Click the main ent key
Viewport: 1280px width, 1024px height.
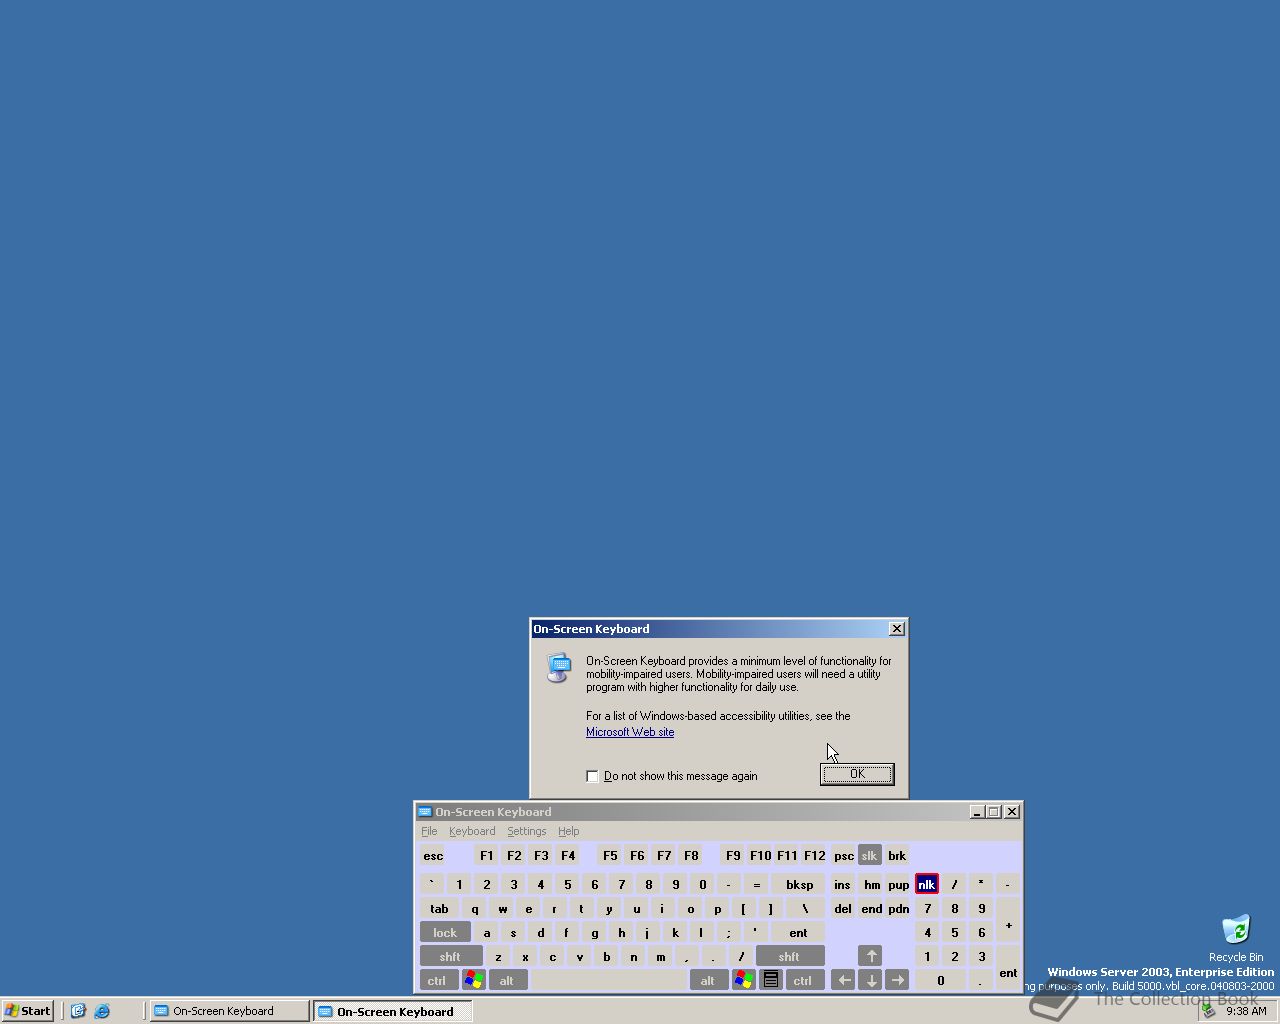(798, 932)
